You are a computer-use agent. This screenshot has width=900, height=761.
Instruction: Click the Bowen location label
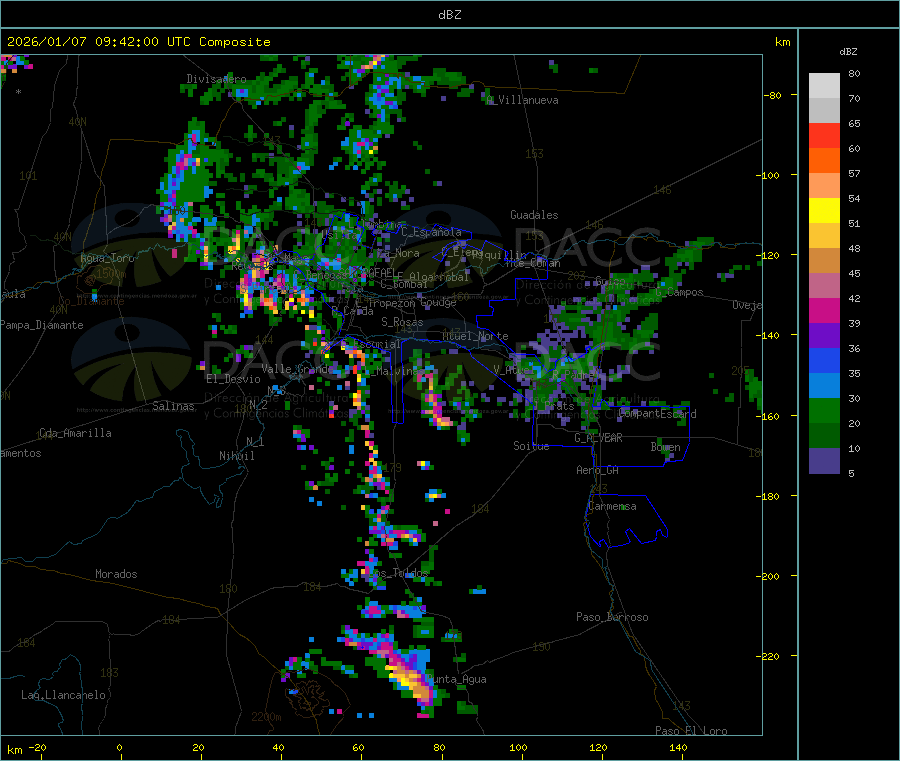[x=666, y=447]
